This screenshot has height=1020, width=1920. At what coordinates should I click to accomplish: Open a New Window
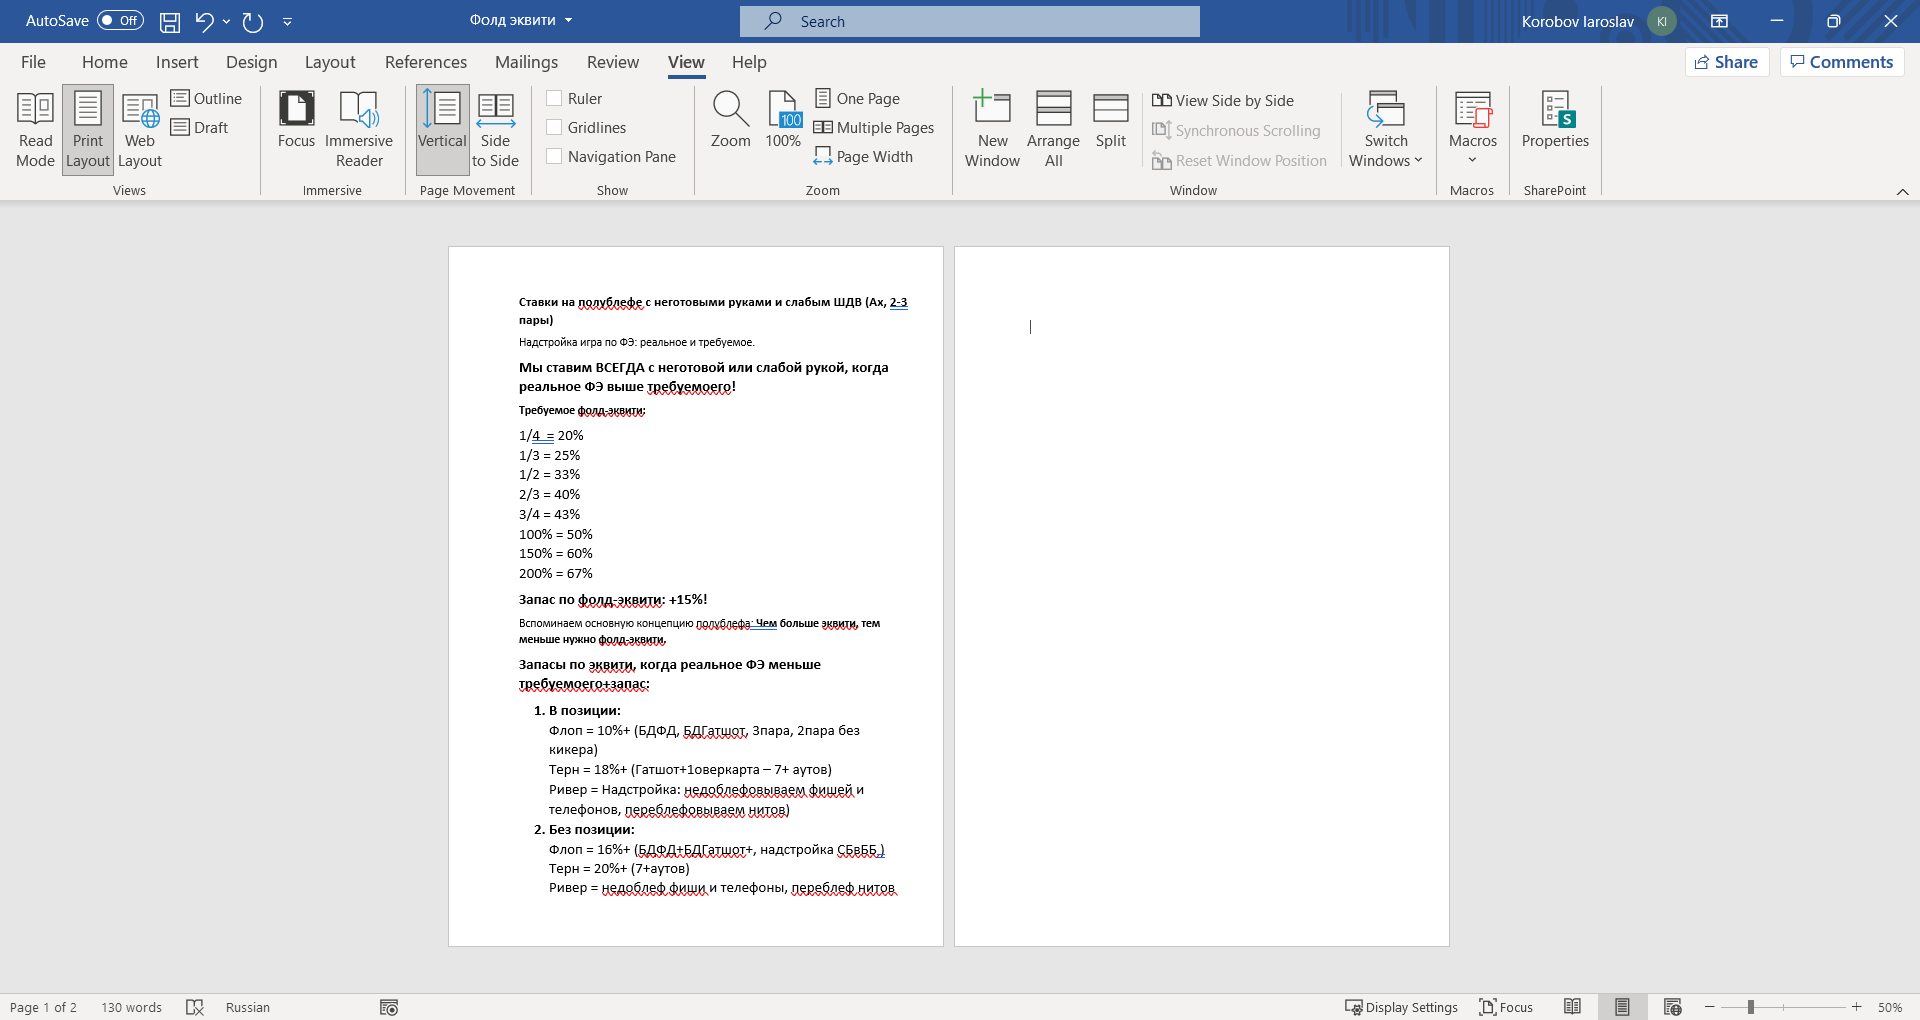coord(992,130)
